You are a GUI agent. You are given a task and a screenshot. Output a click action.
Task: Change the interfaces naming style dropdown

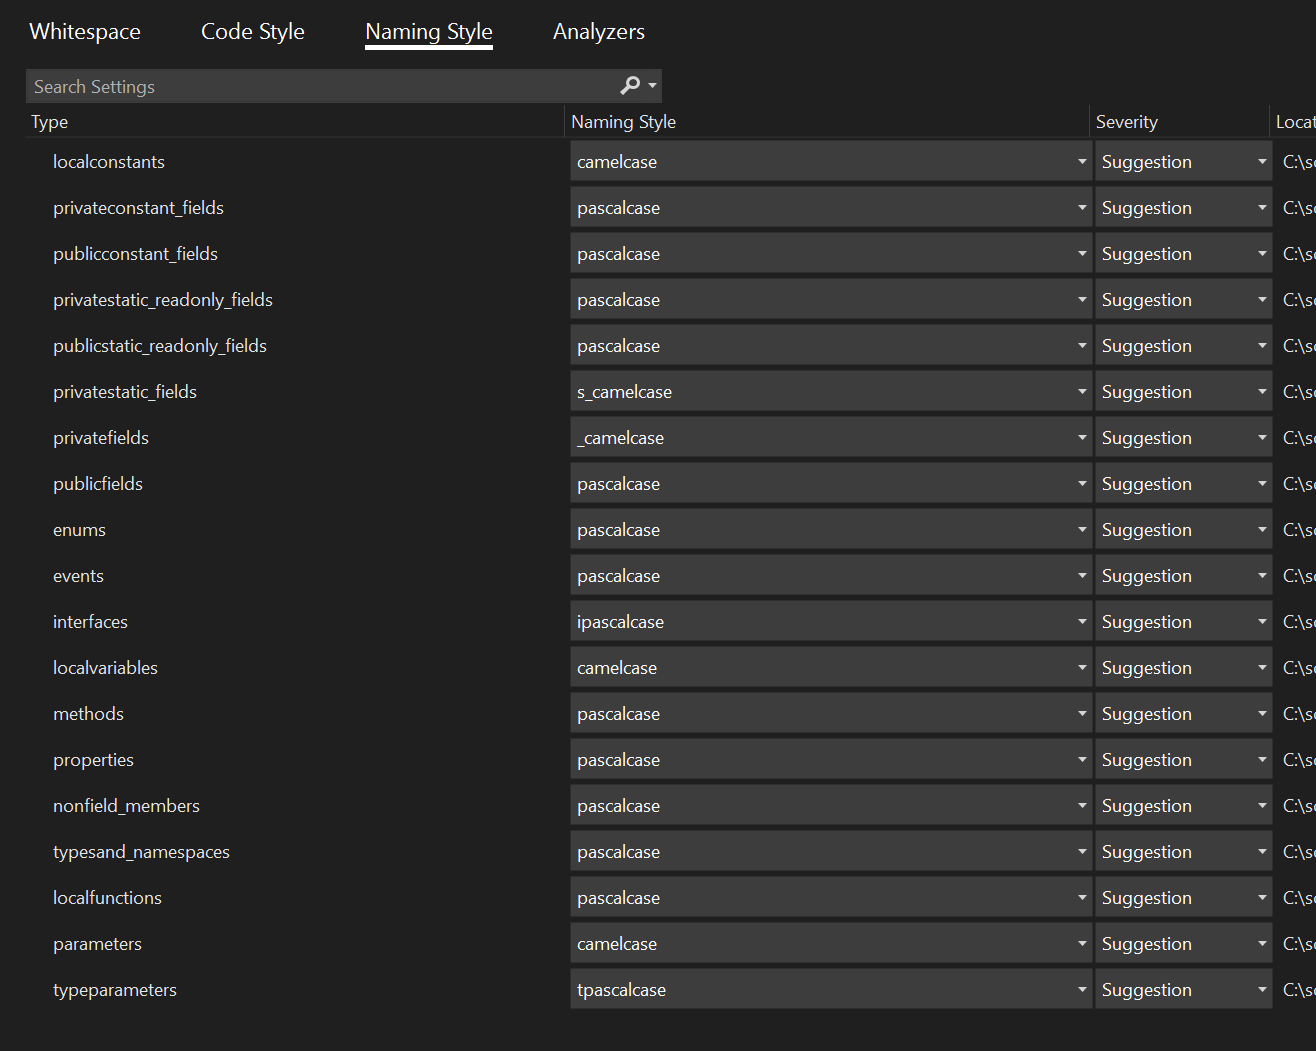(x=830, y=622)
